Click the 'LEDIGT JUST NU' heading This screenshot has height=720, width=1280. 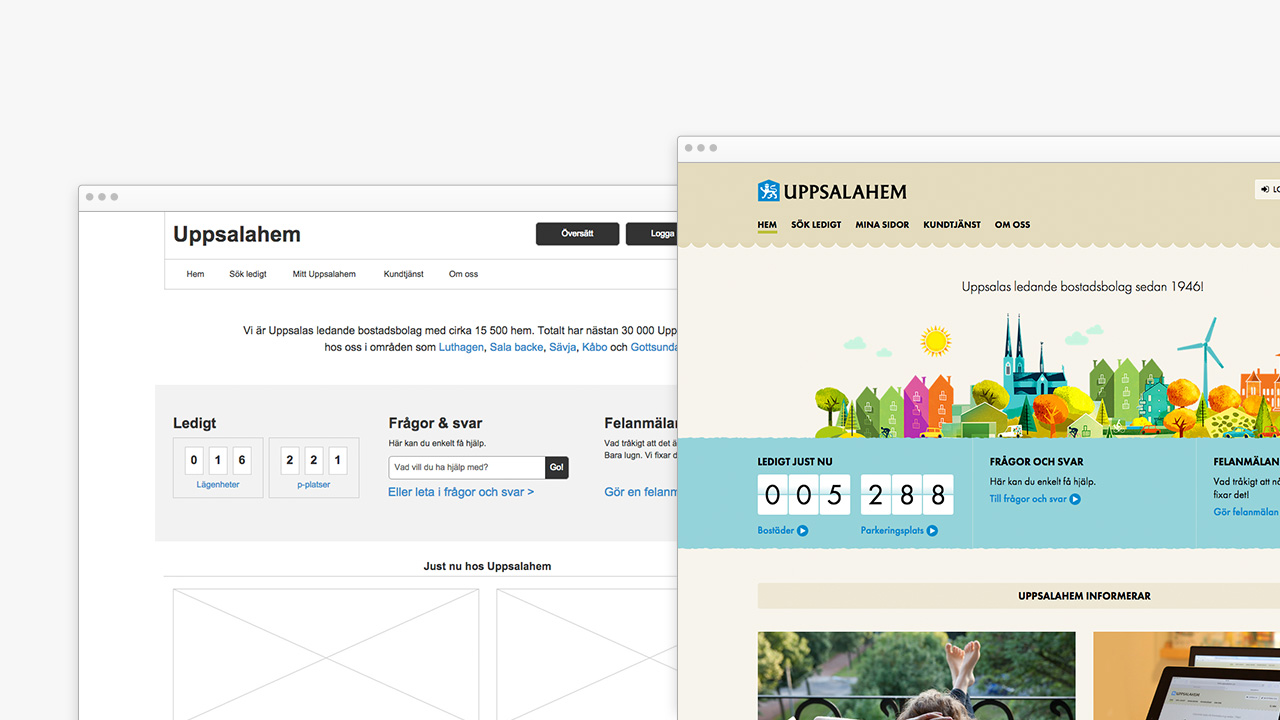[795, 462]
